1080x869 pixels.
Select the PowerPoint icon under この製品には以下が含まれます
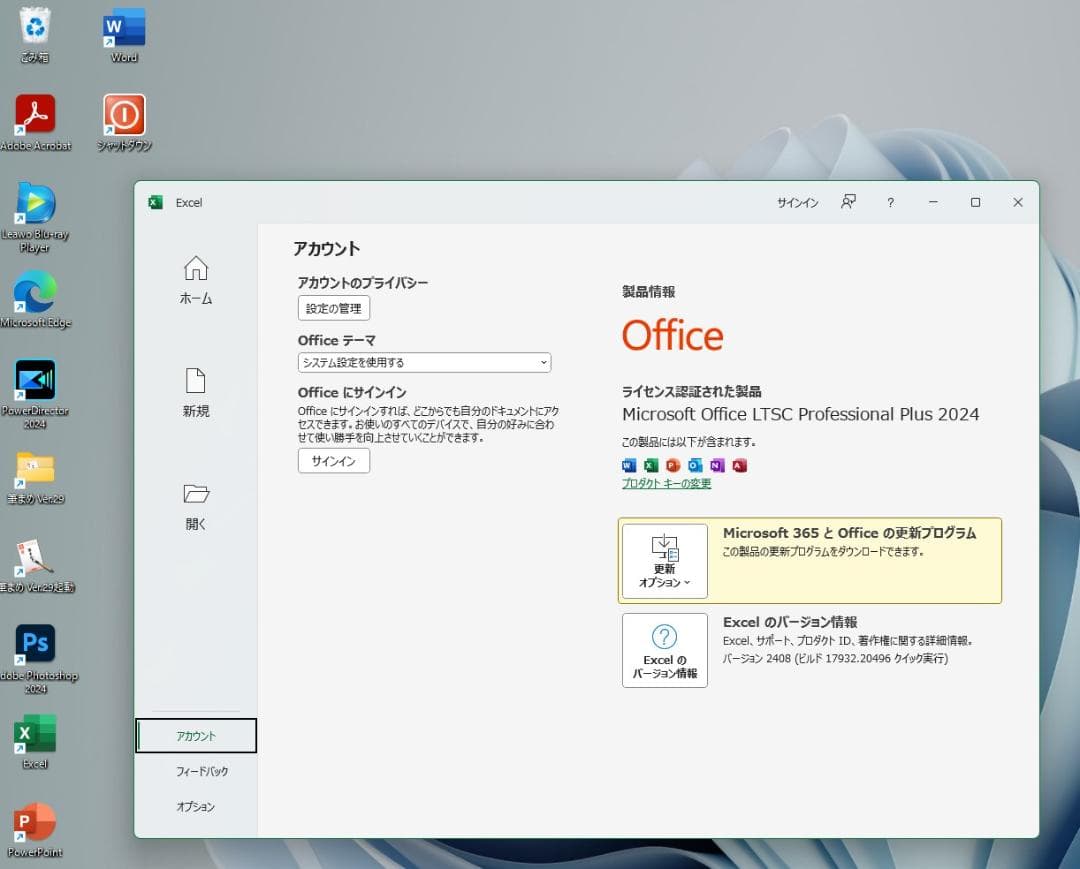click(673, 465)
